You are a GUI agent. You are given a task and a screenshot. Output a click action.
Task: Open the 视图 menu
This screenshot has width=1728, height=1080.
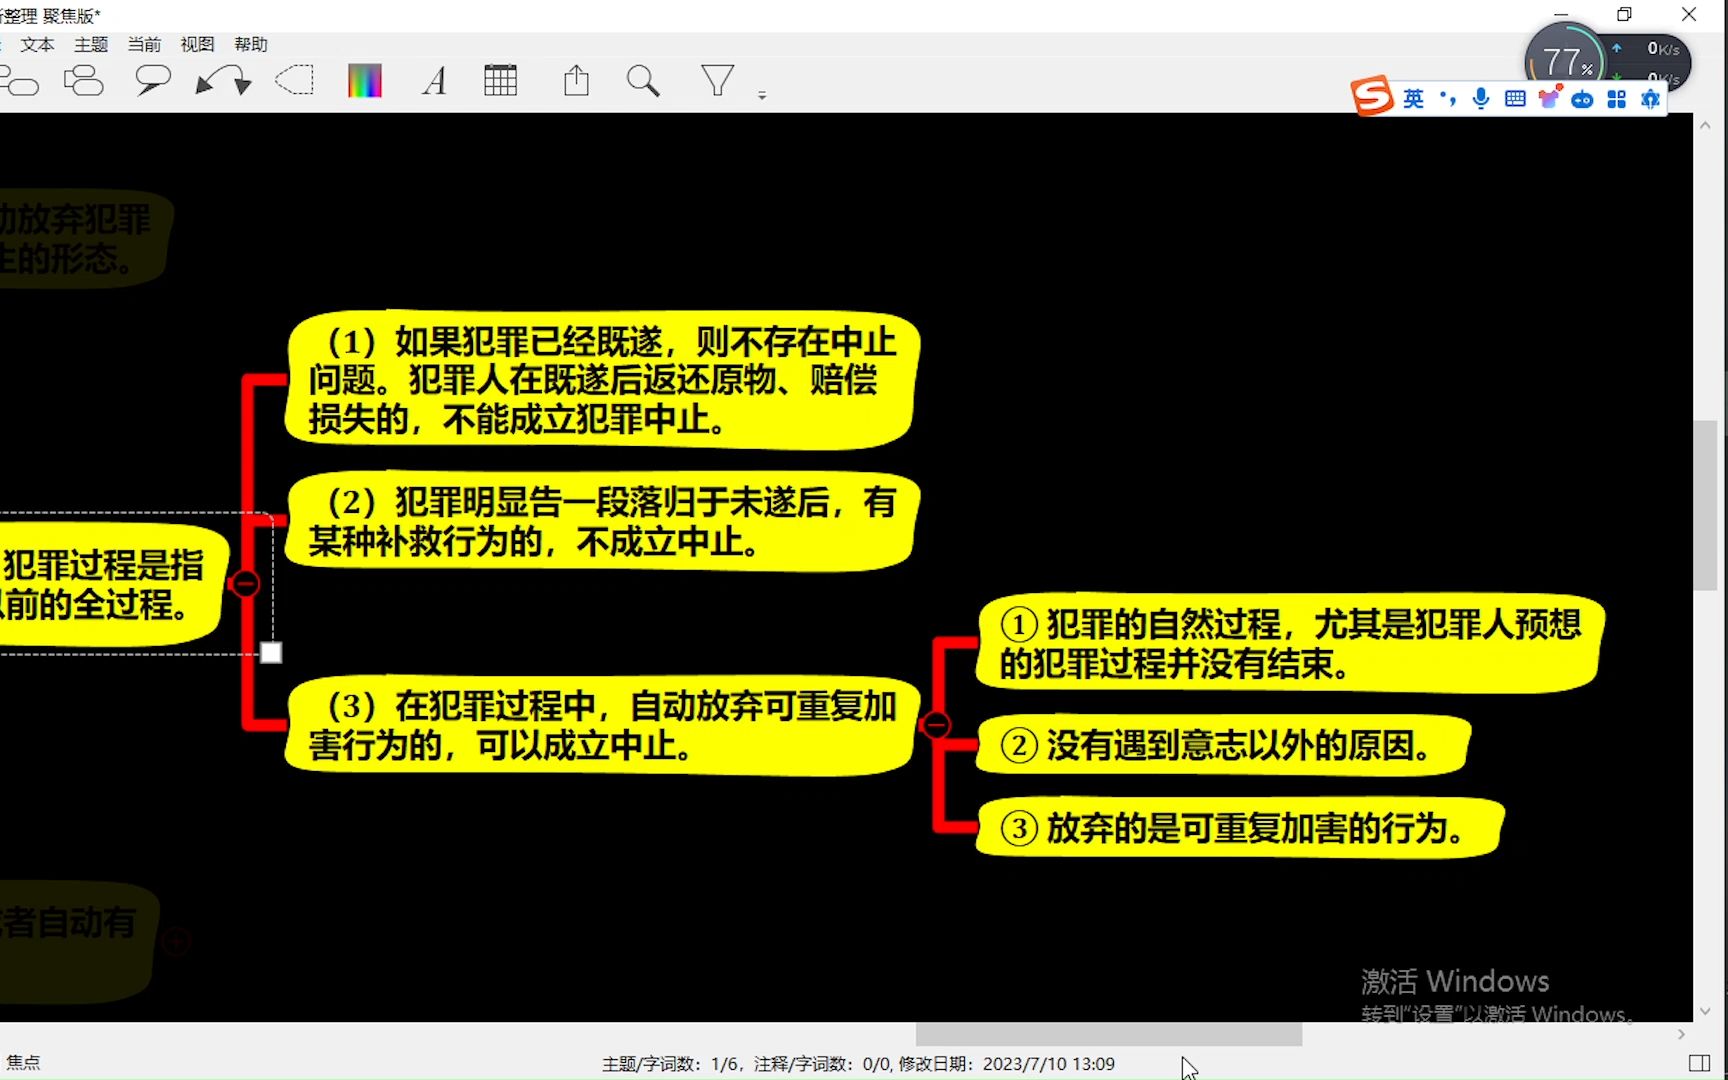pos(197,44)
